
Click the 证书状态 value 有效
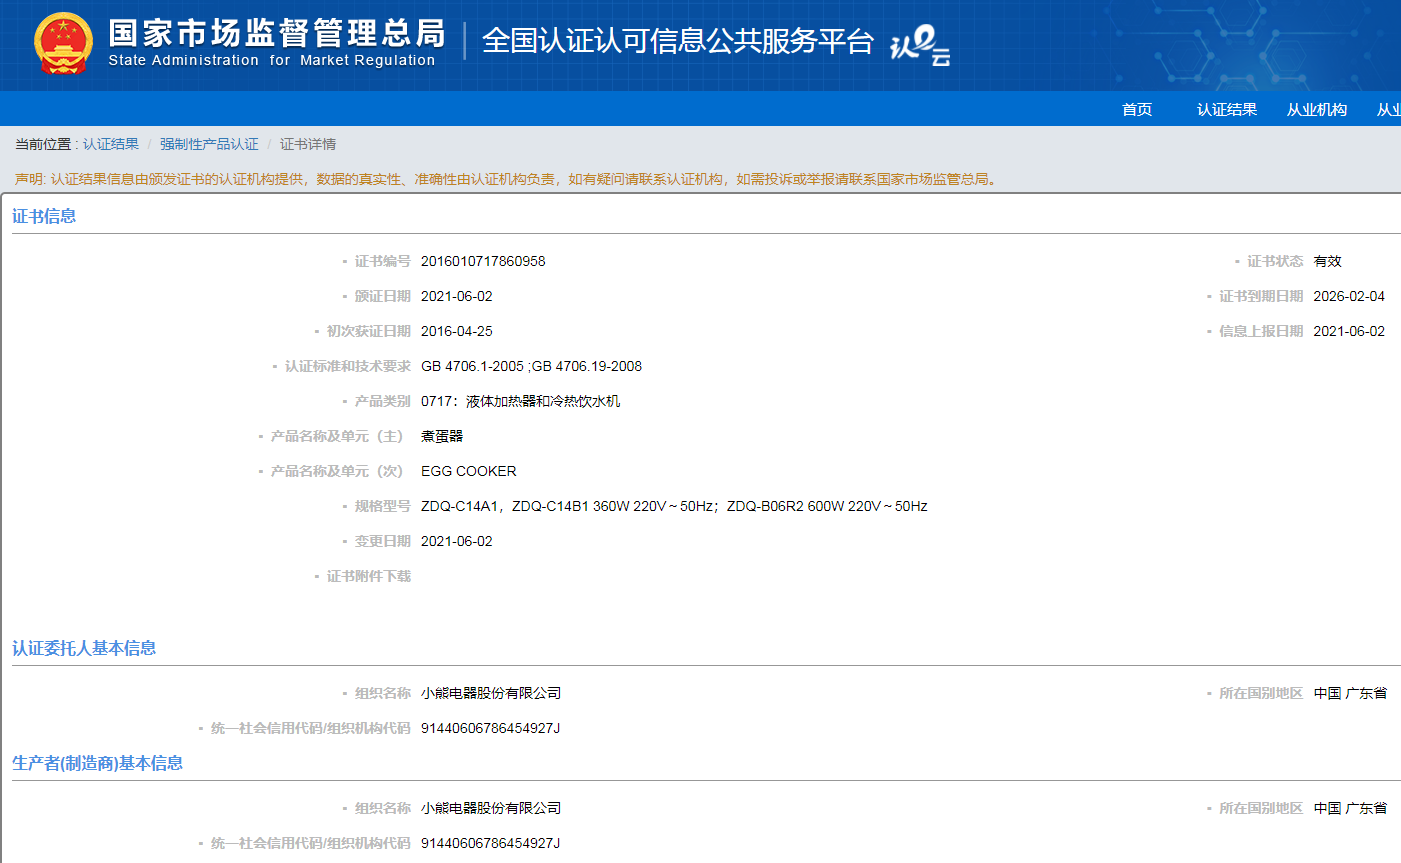point(1328,261)
